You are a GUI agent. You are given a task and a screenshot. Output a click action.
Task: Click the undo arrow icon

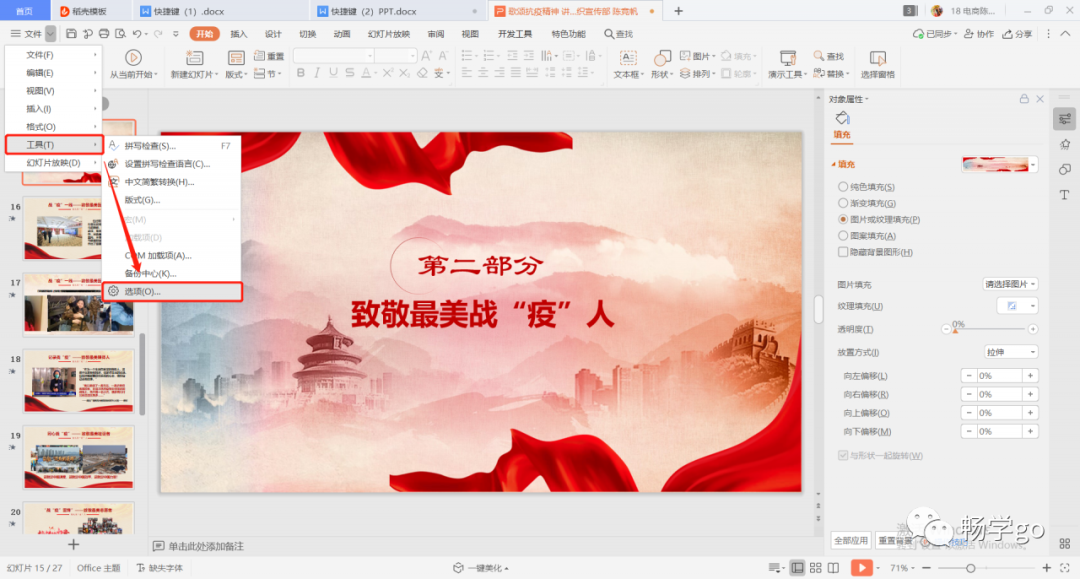pyautogui.click(x=137, y=33)
